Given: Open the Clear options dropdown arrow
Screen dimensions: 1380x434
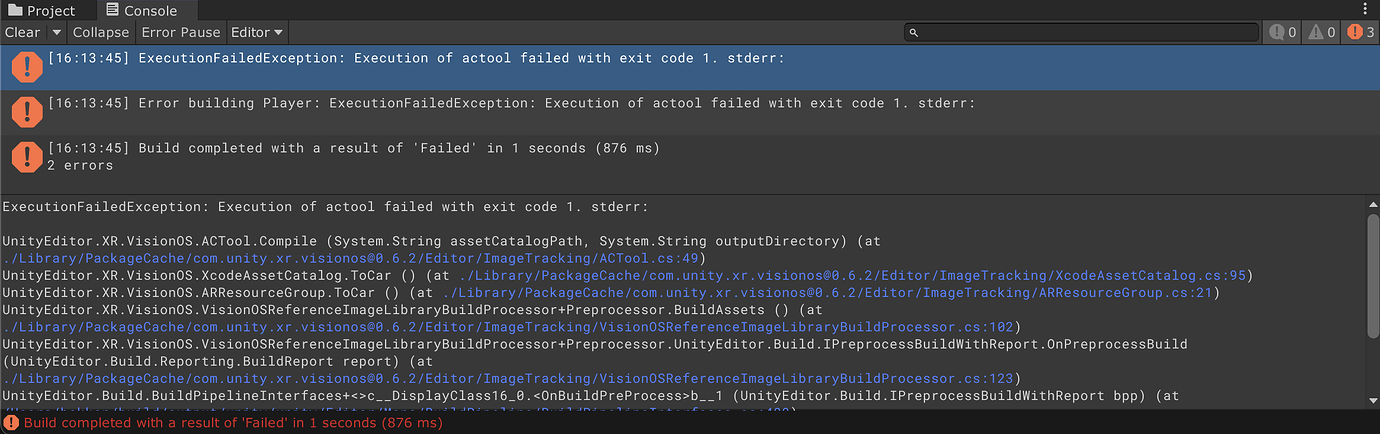Looking at the screenshot, I should (57, 32).
